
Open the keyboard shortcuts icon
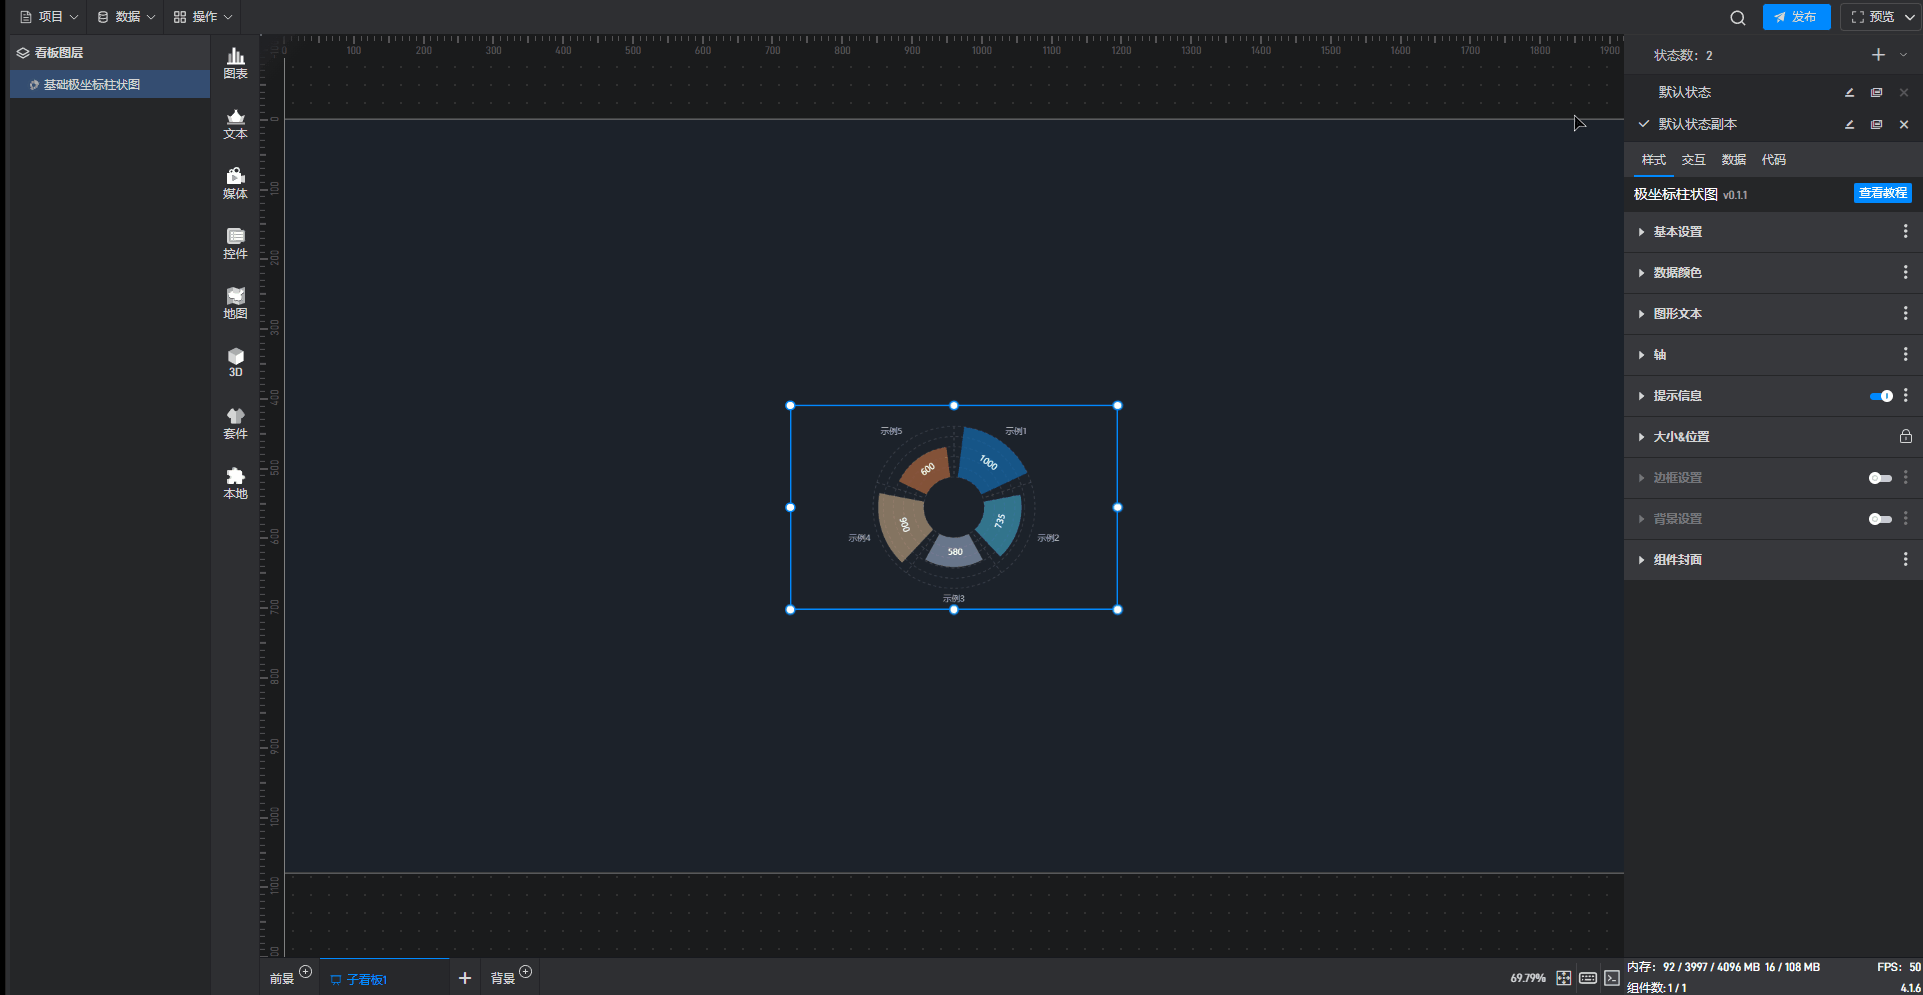coord(1588,978)
